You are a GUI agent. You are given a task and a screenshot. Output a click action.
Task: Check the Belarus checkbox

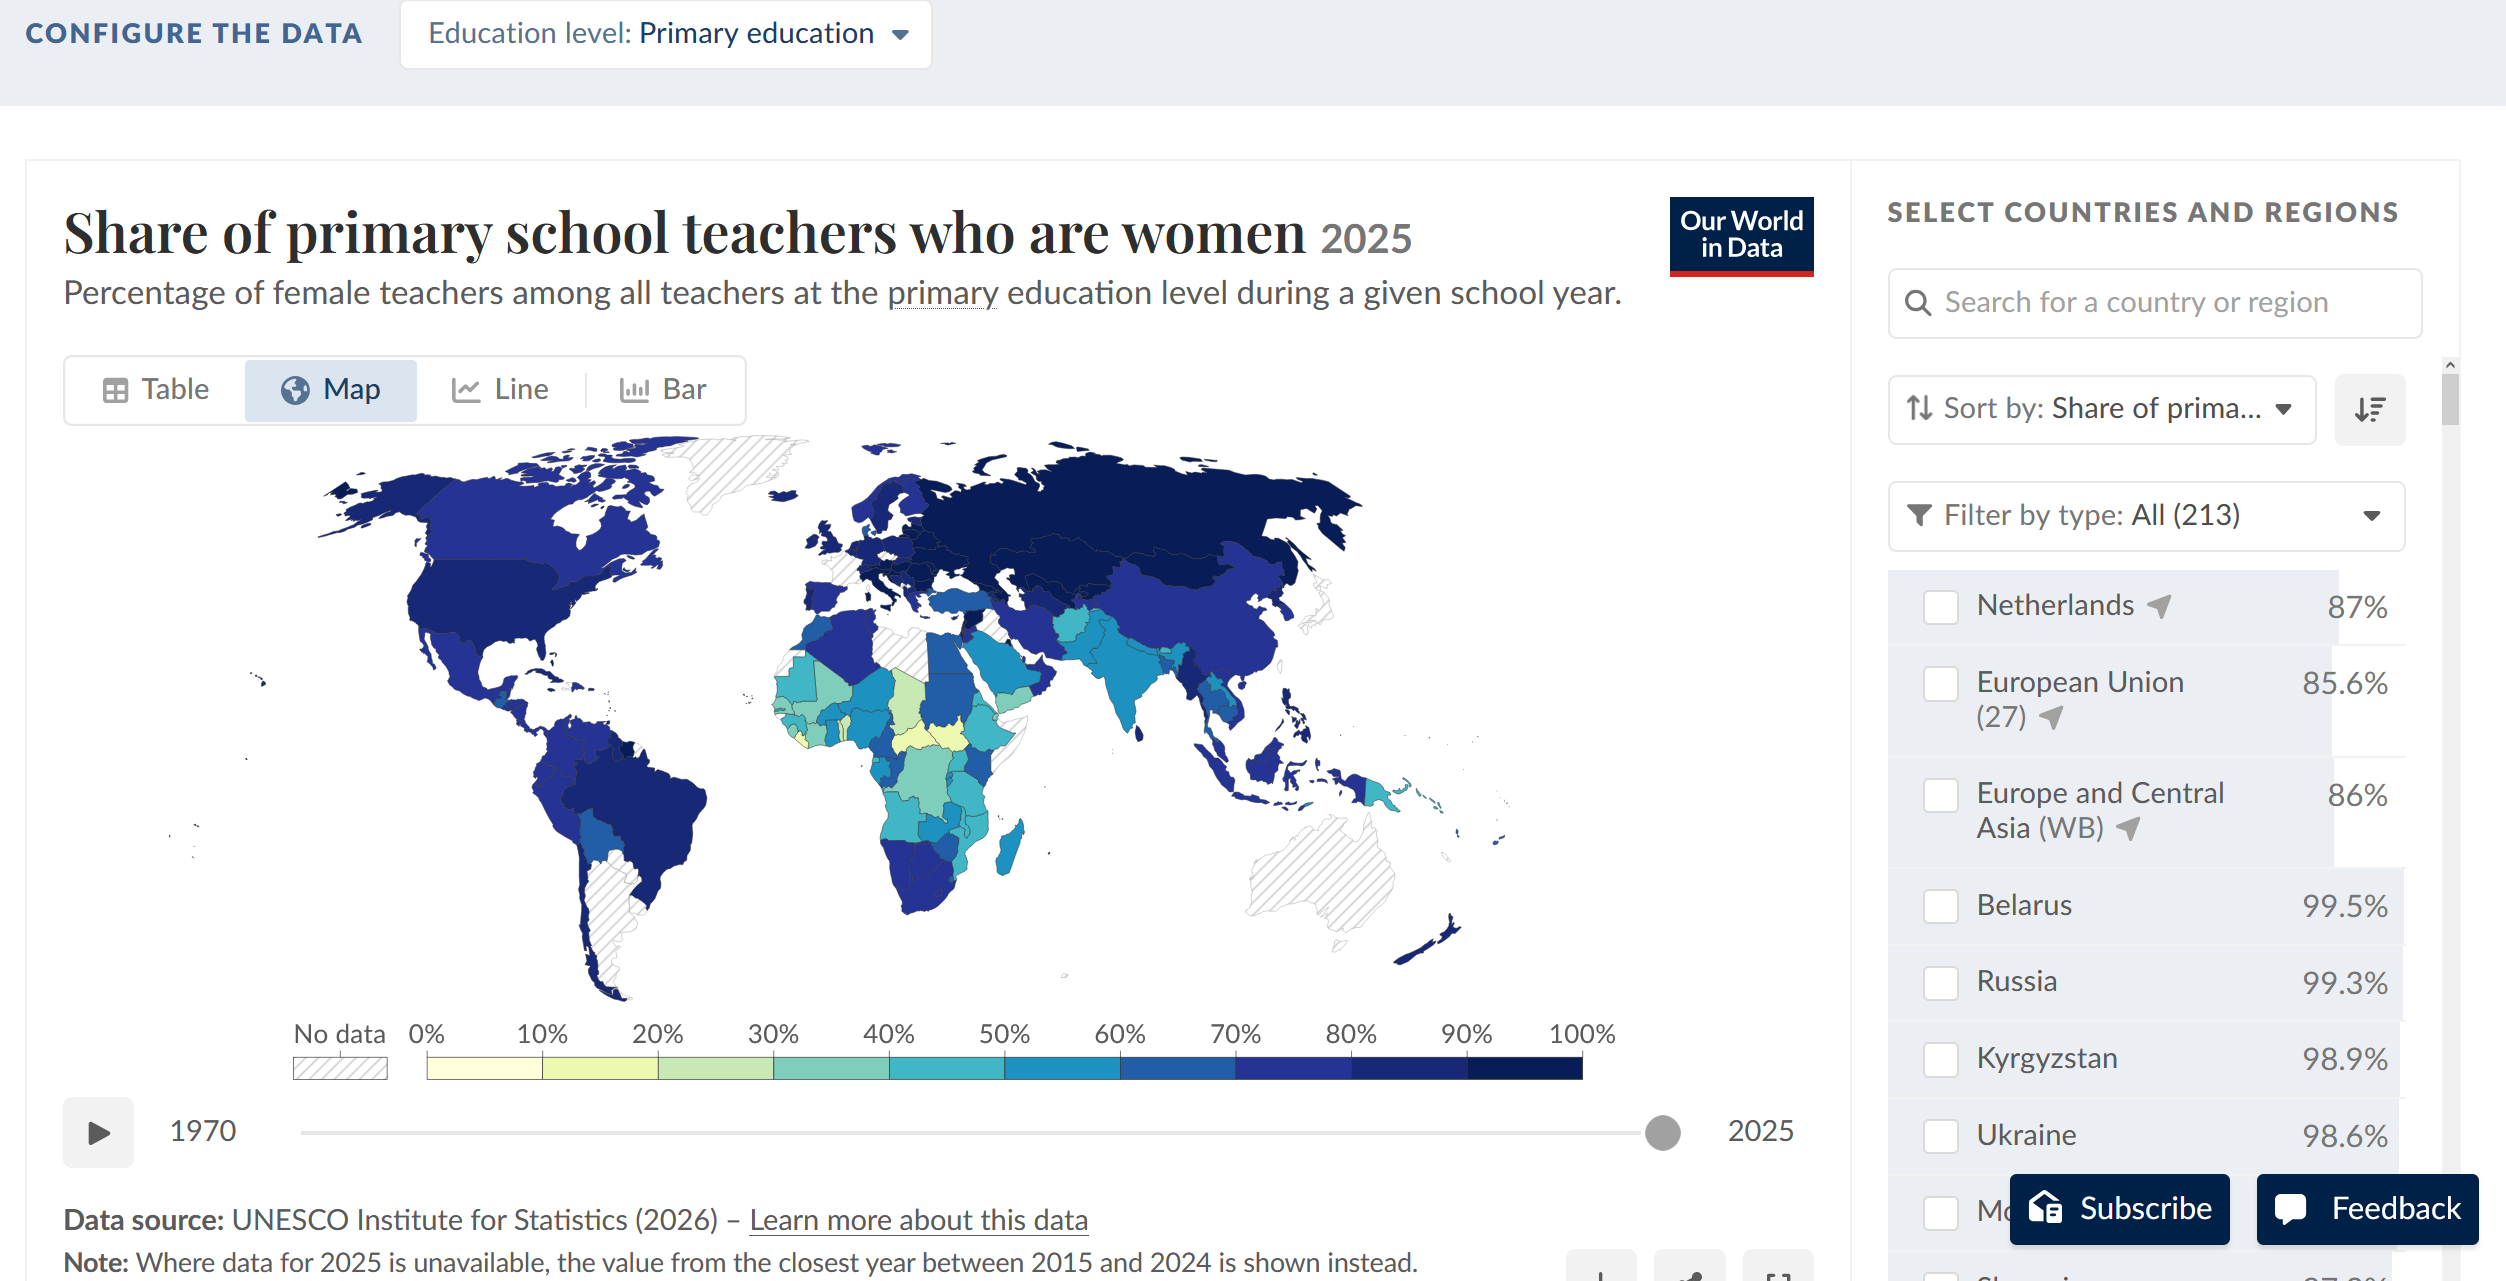[x=1940, y=906]
